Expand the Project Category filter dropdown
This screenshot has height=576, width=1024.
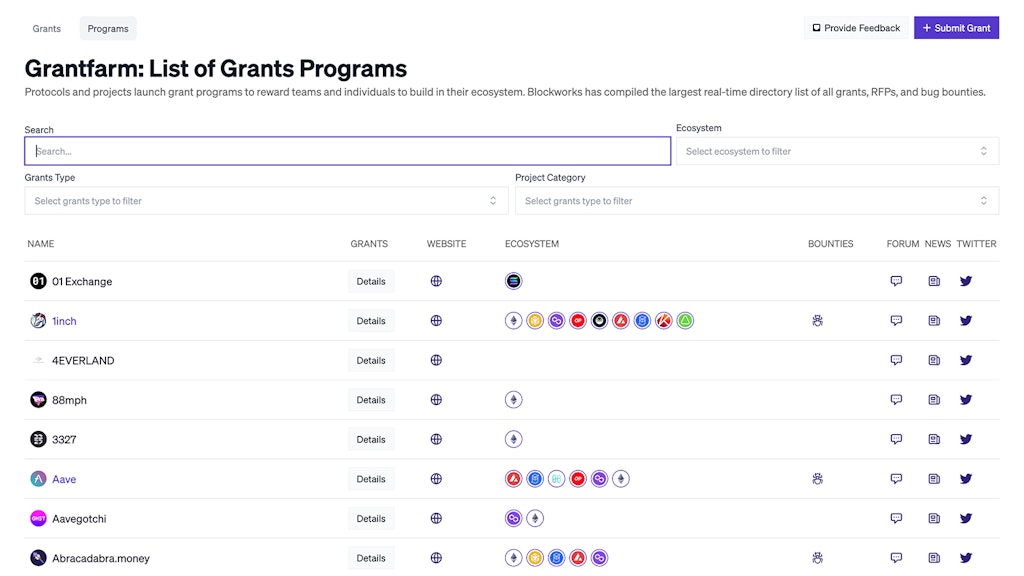[756, 201]
